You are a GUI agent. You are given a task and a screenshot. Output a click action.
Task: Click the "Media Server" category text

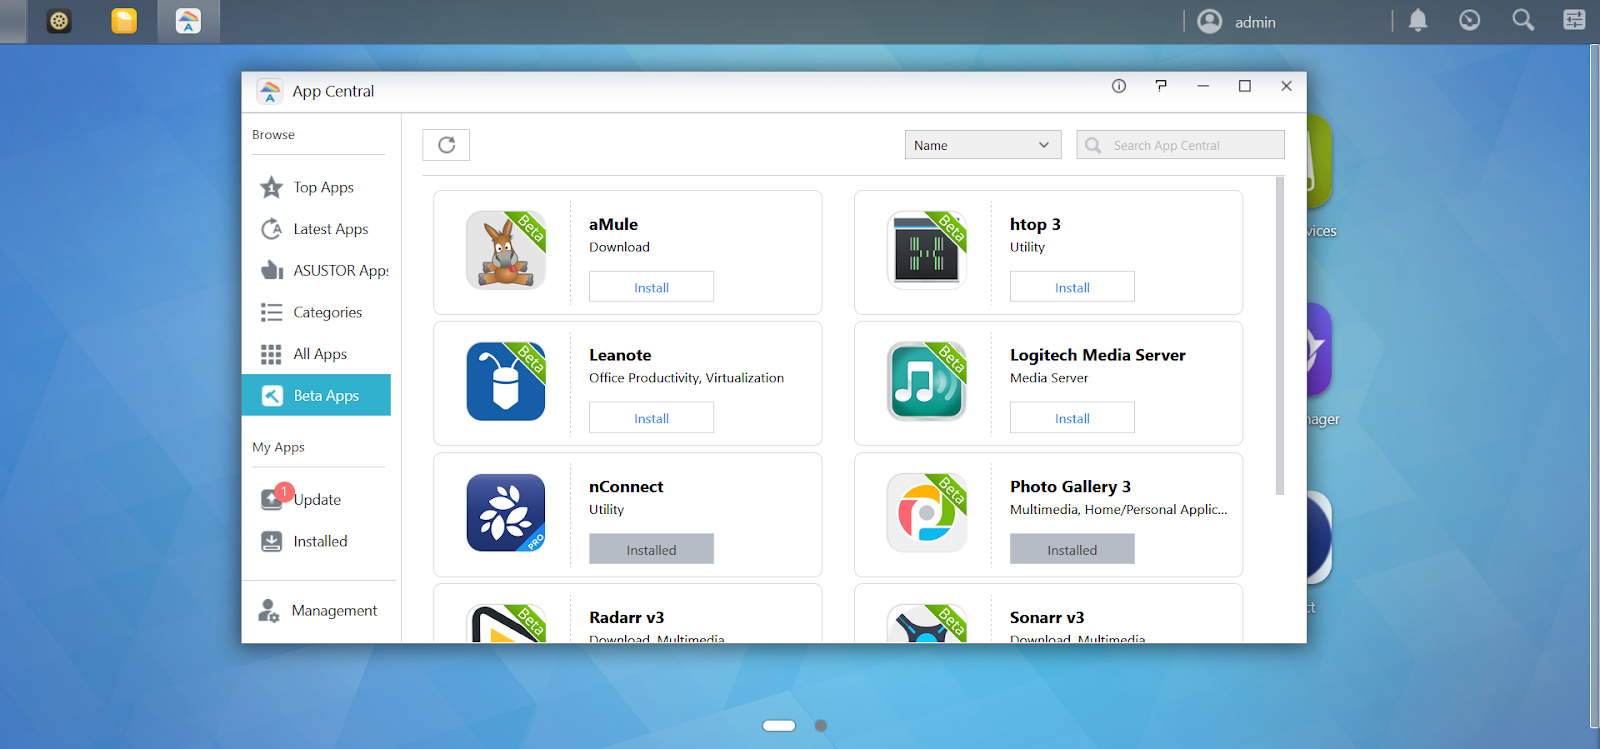(1049, 378)
